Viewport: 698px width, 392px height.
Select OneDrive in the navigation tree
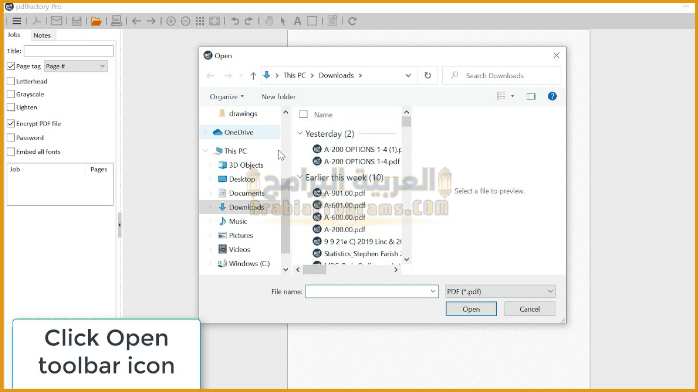click(239, 132)
